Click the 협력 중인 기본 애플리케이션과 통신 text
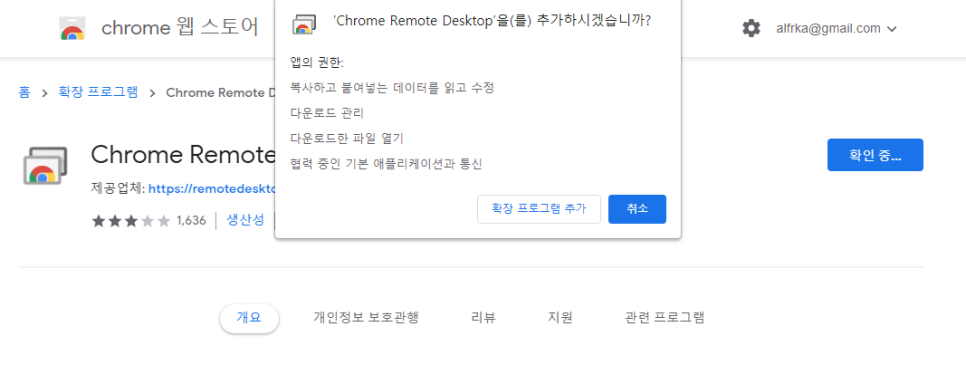Screen dimensions: 966x365 pos(386,163)
